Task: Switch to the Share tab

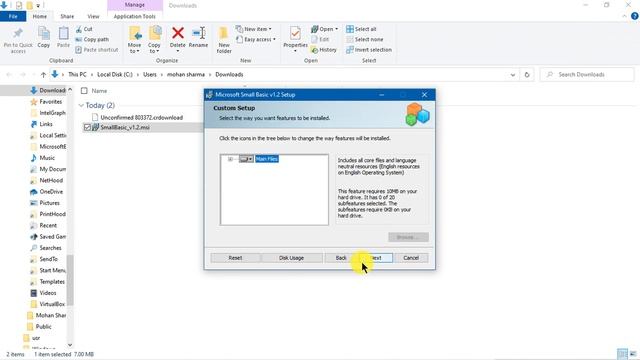Action: click(x=67, y=16)
